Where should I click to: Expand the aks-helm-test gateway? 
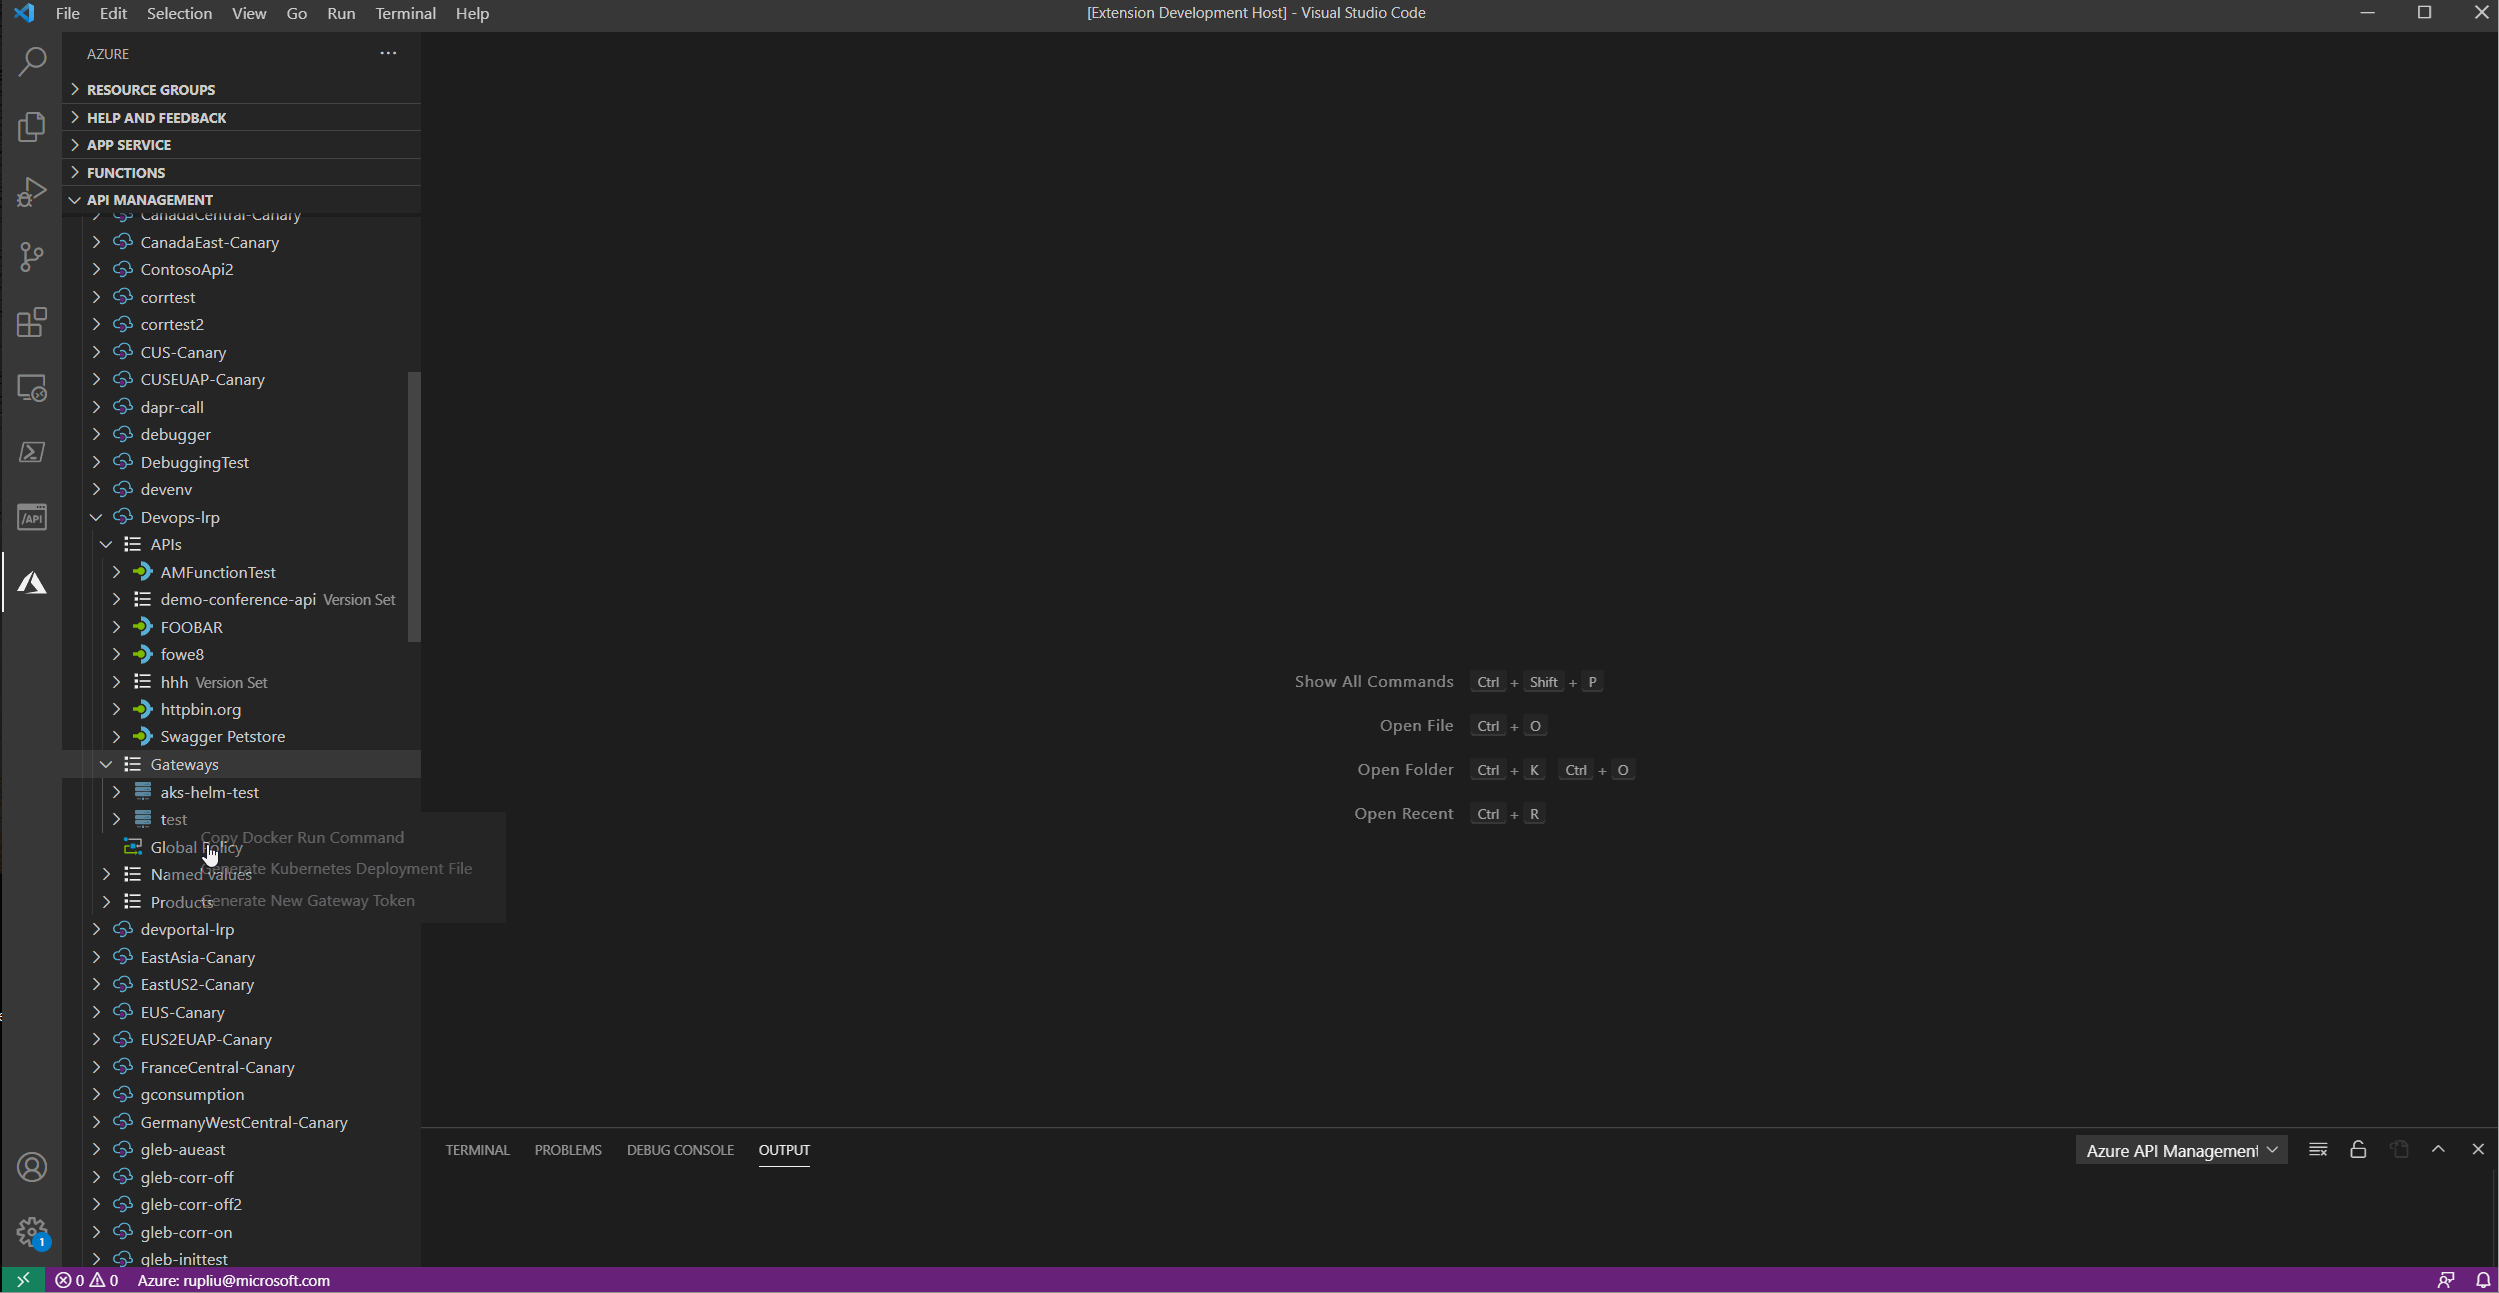click(x=116, y=792)
